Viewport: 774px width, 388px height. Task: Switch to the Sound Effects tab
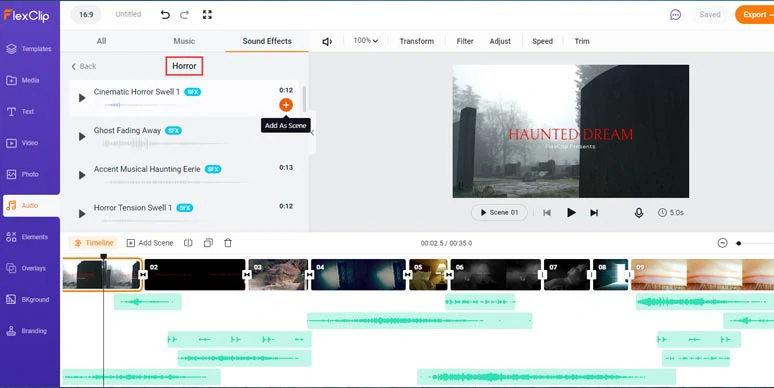pyautogui.click(x=267, y=41)
